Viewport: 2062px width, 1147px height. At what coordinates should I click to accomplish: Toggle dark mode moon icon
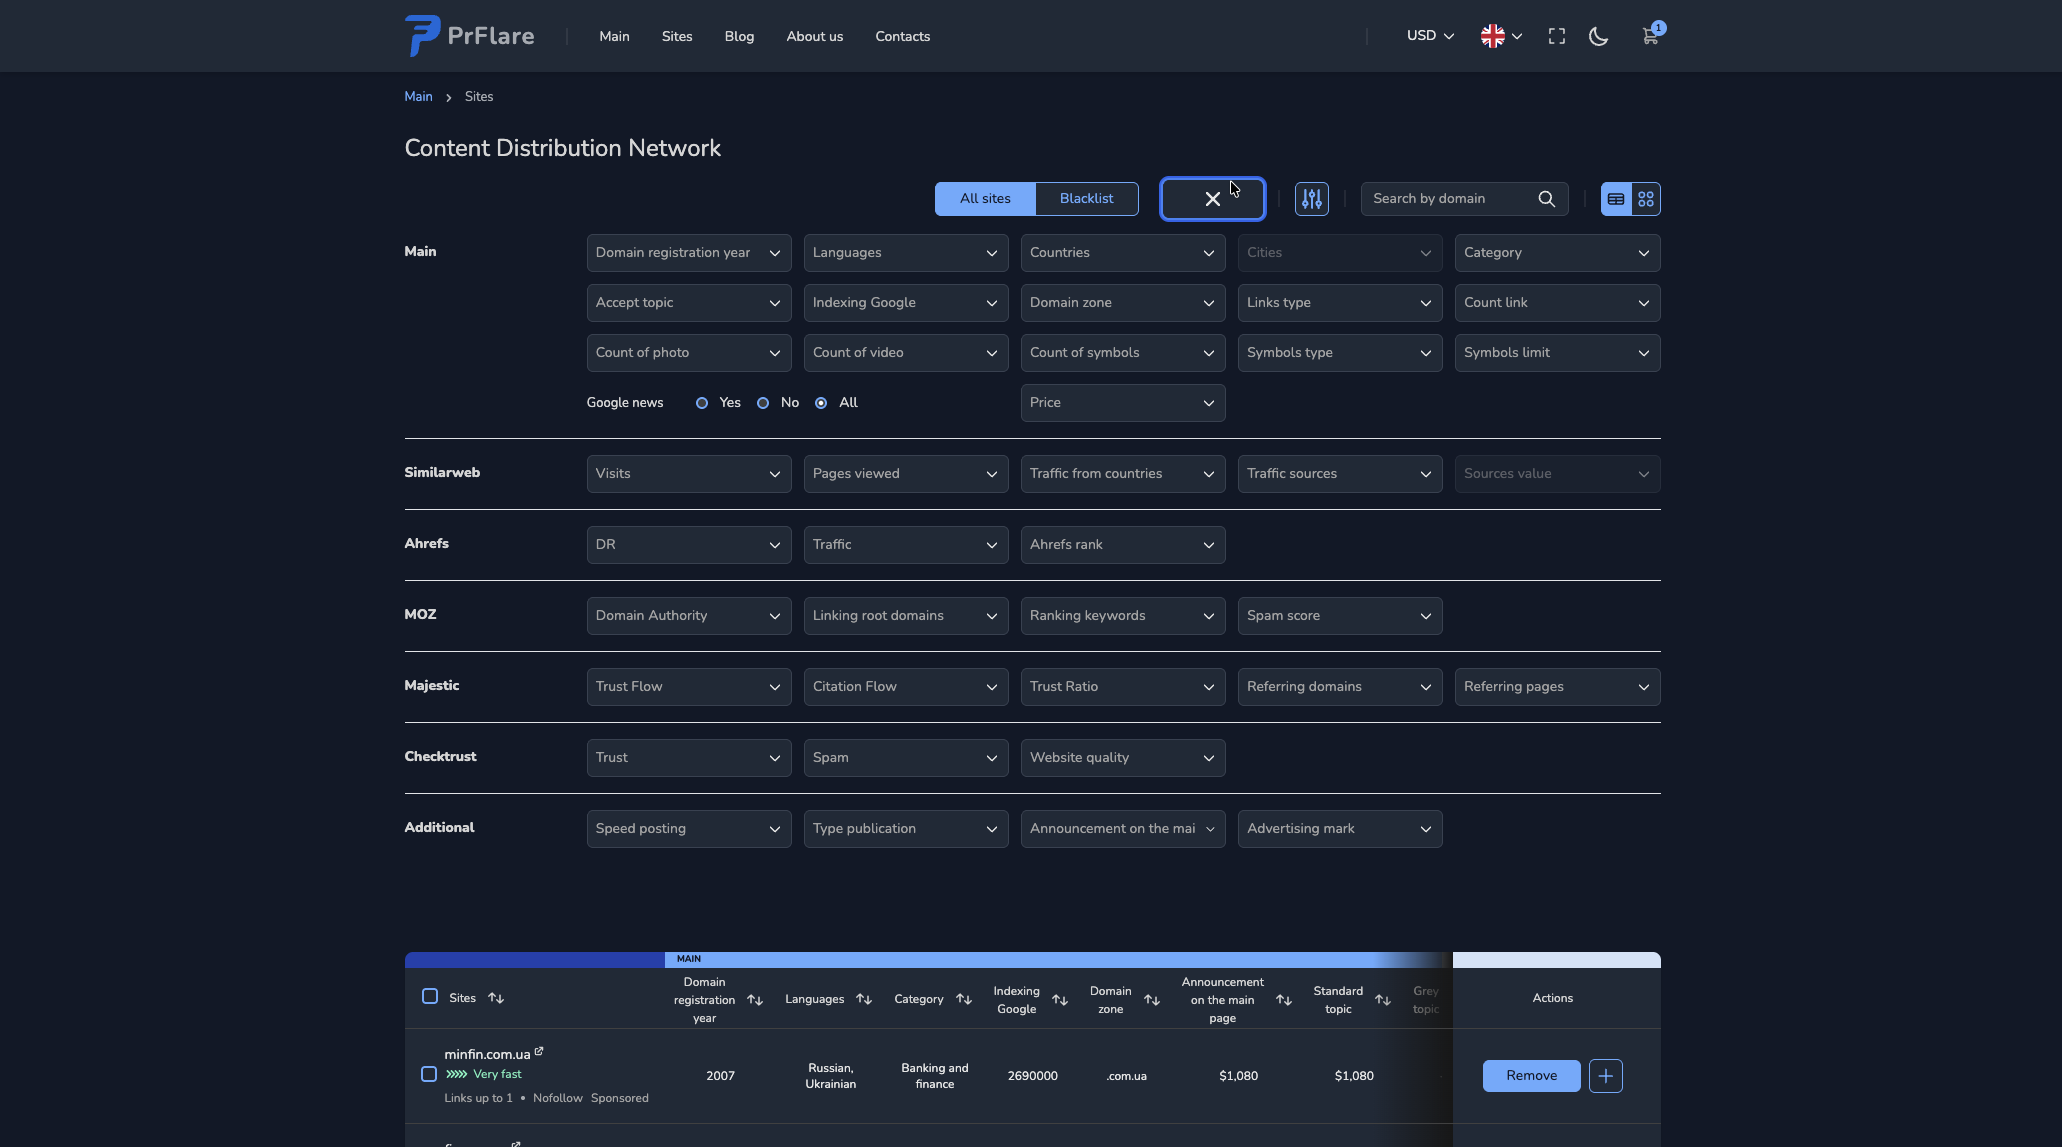coord(1598,37)
